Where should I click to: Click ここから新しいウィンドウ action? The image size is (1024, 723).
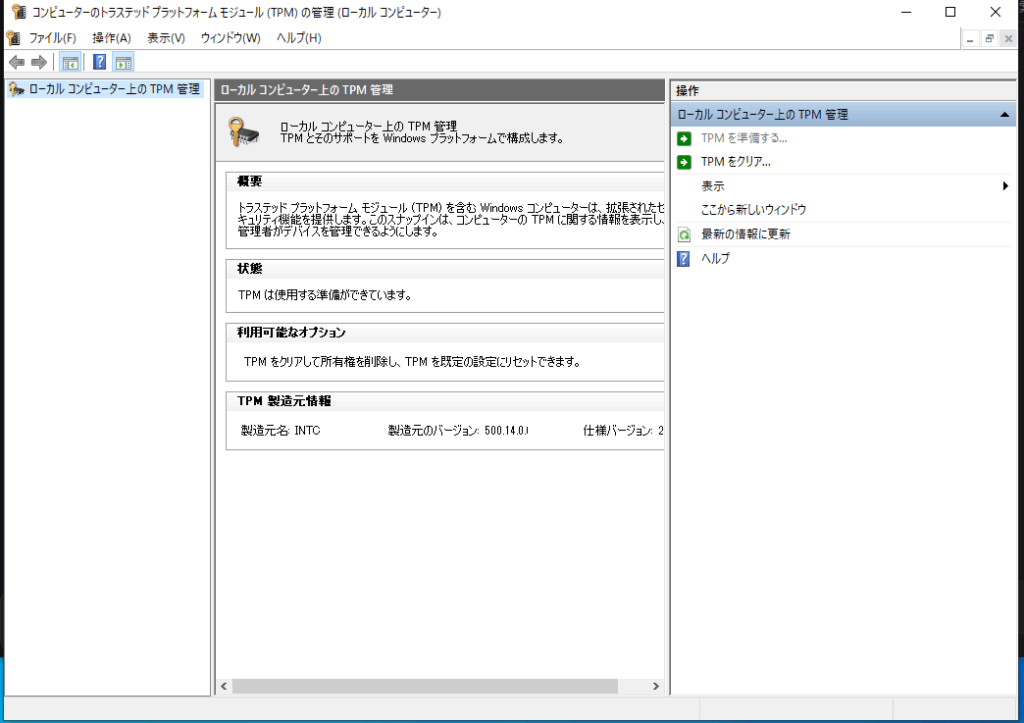(x=753, y=210)
